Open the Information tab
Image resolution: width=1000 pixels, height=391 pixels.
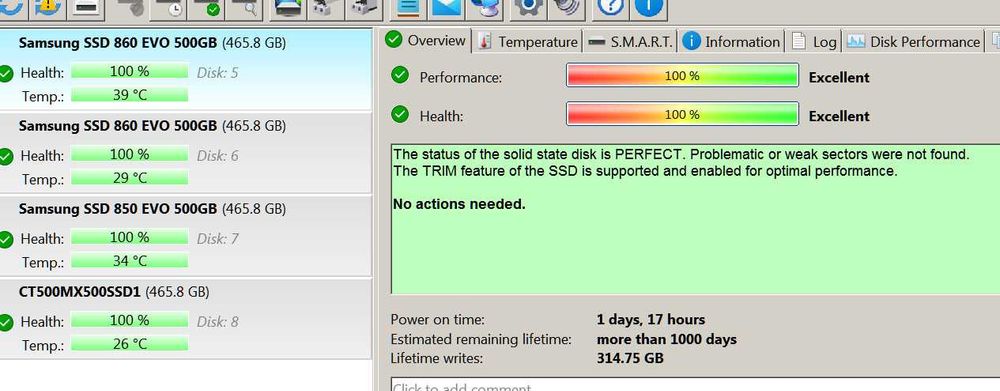[732, 42]
